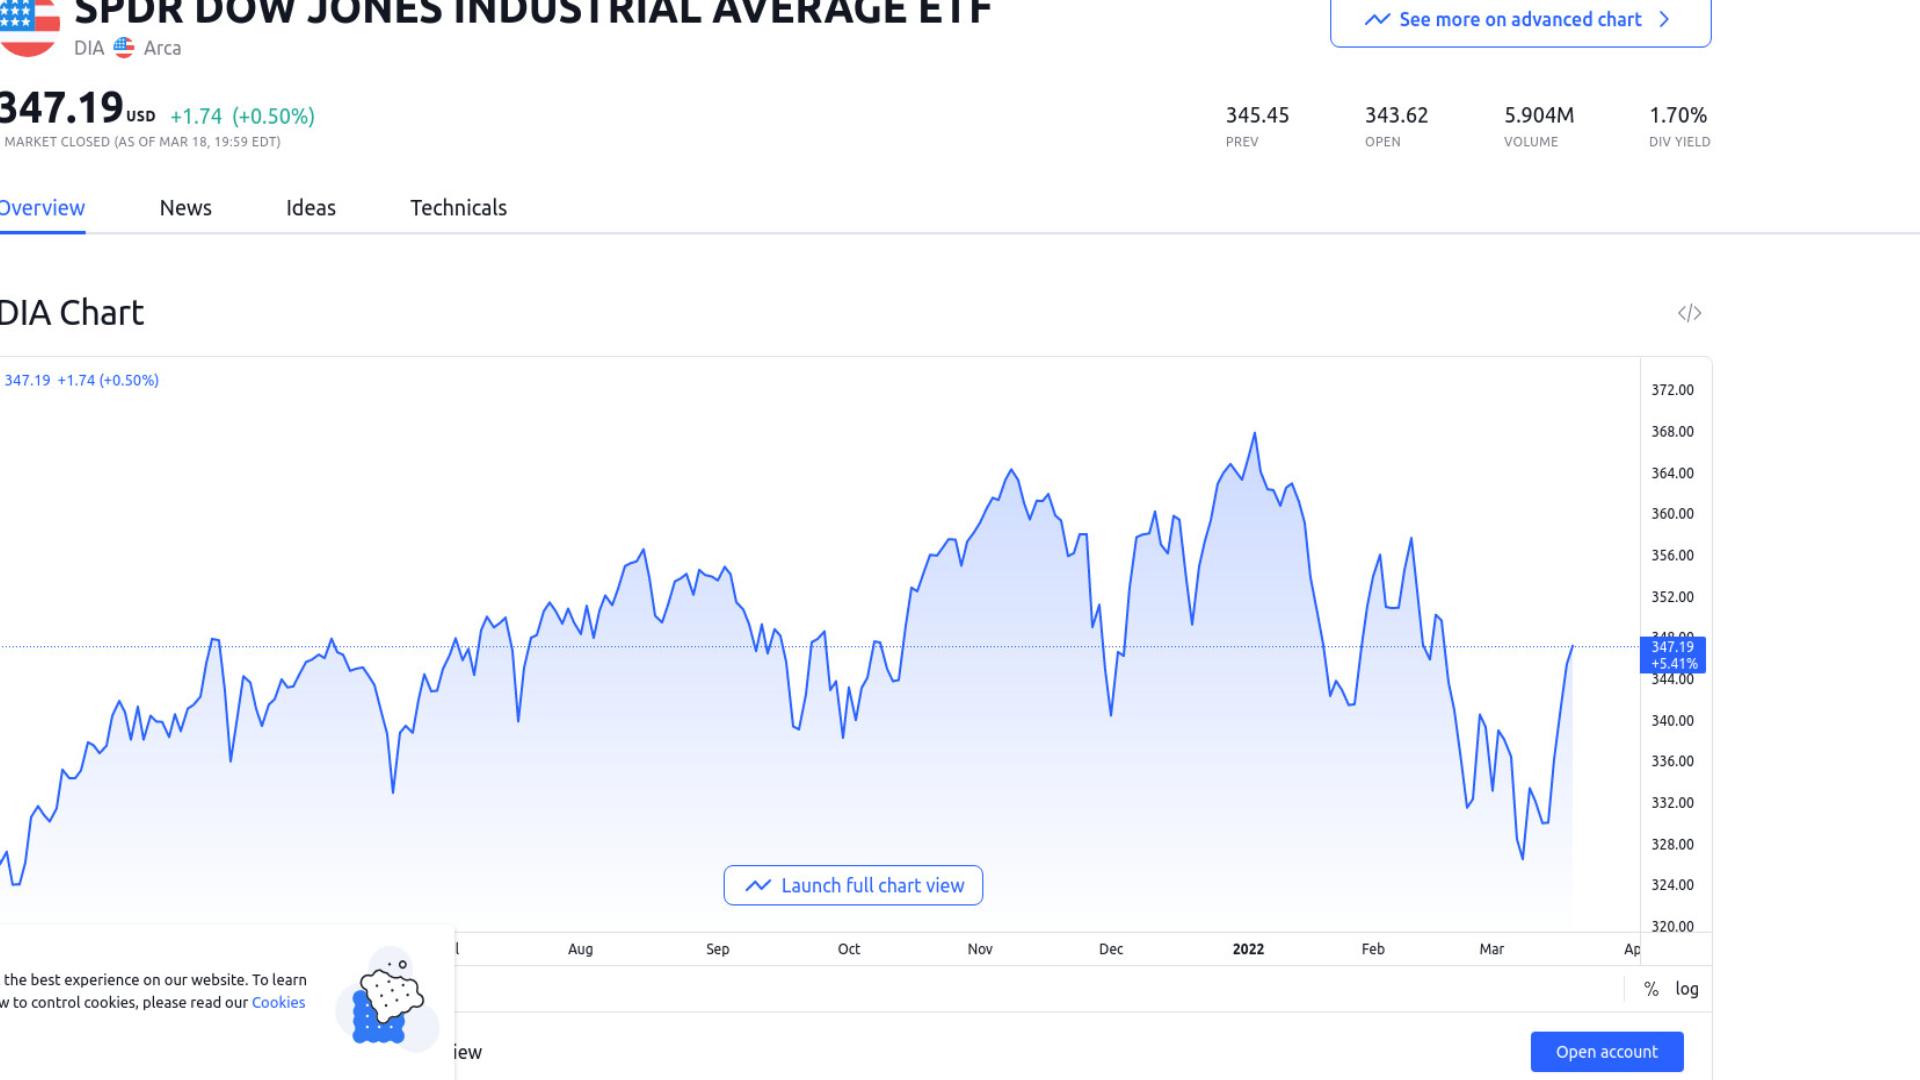Screen dimensions: 1920x1080
Task: Click the 343.62 OPEN value
Action: click(x=1396, y=115)
